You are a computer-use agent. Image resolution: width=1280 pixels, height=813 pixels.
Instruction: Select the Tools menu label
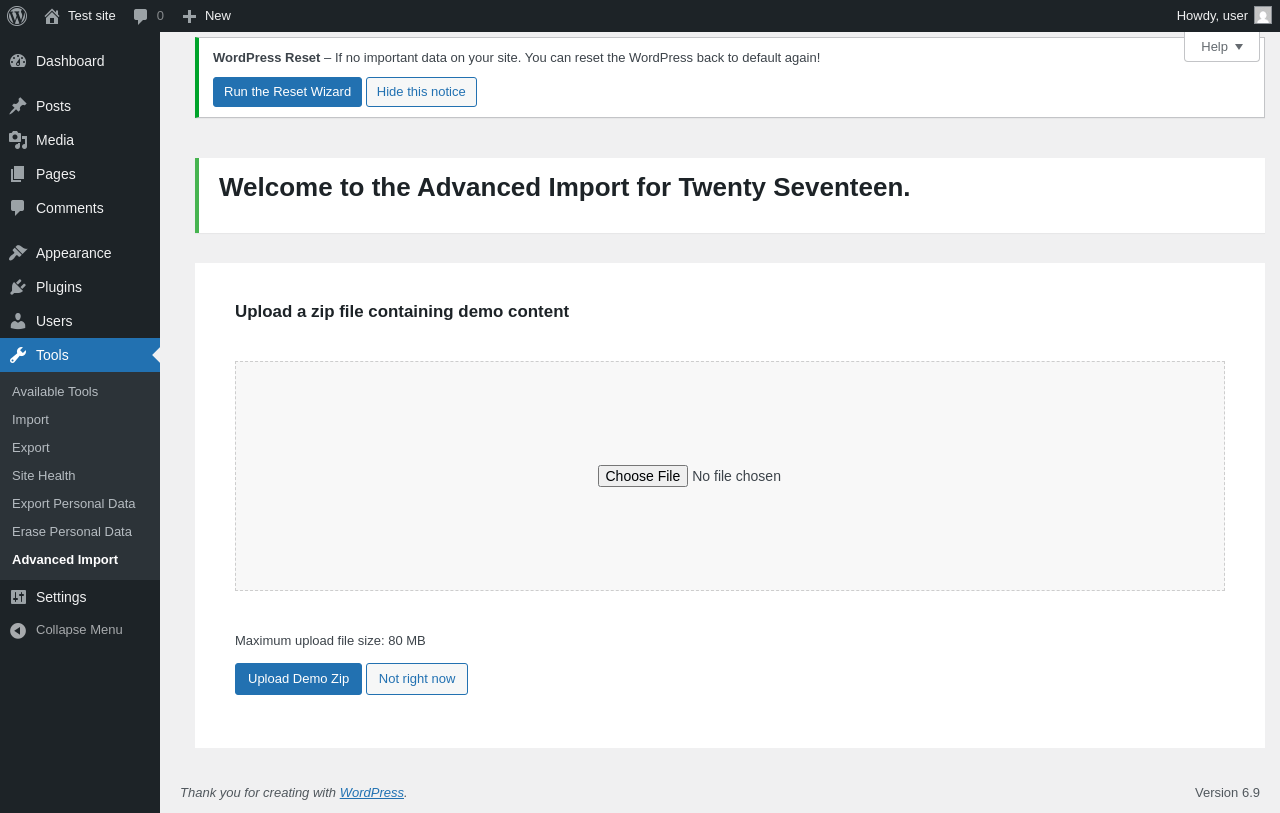pos(52,355)
